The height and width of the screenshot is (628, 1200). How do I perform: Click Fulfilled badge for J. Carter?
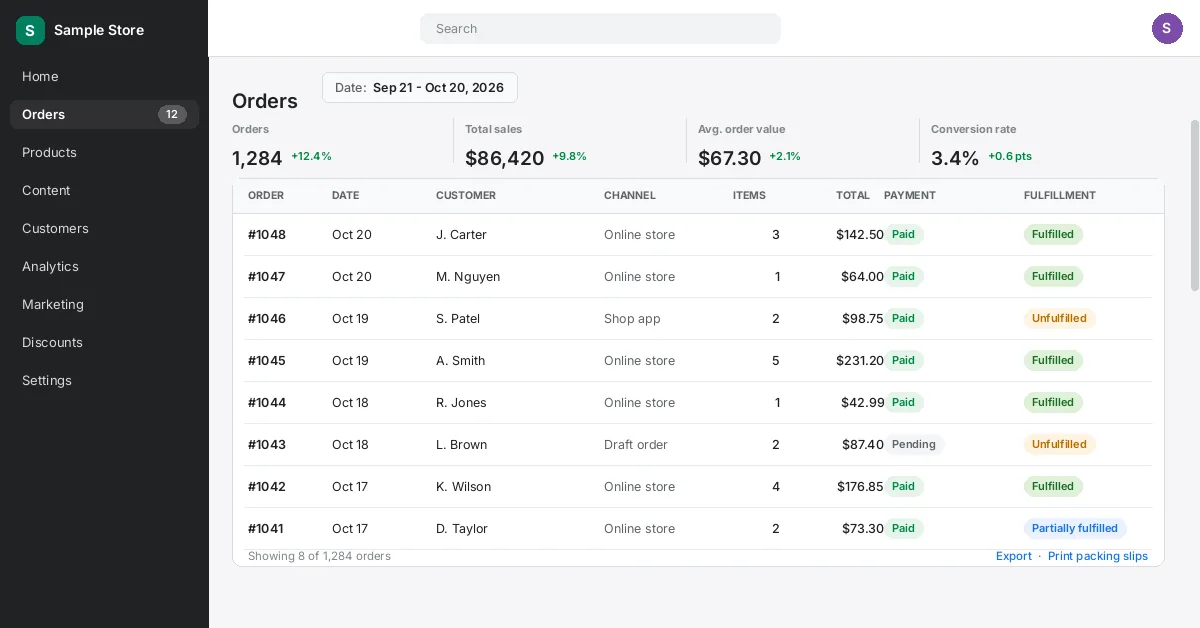click(1053, 234)
